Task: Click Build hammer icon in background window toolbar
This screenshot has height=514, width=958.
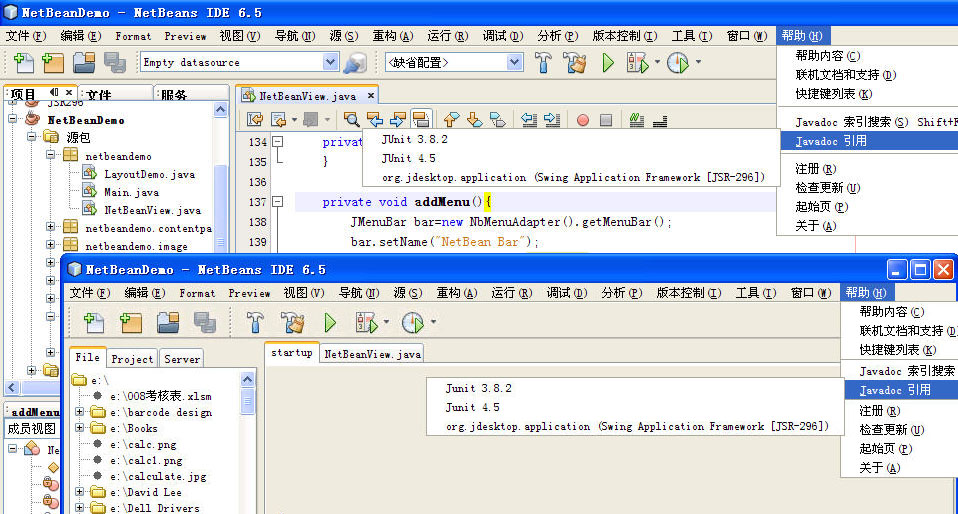Action: [543, 62]
